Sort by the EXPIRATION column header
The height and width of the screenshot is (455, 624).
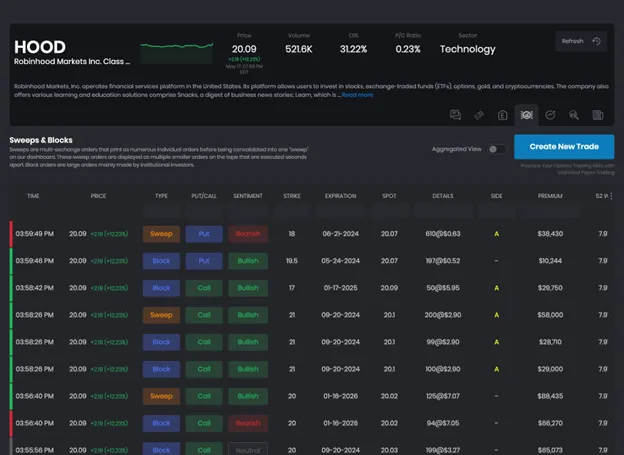pos(340,196)
